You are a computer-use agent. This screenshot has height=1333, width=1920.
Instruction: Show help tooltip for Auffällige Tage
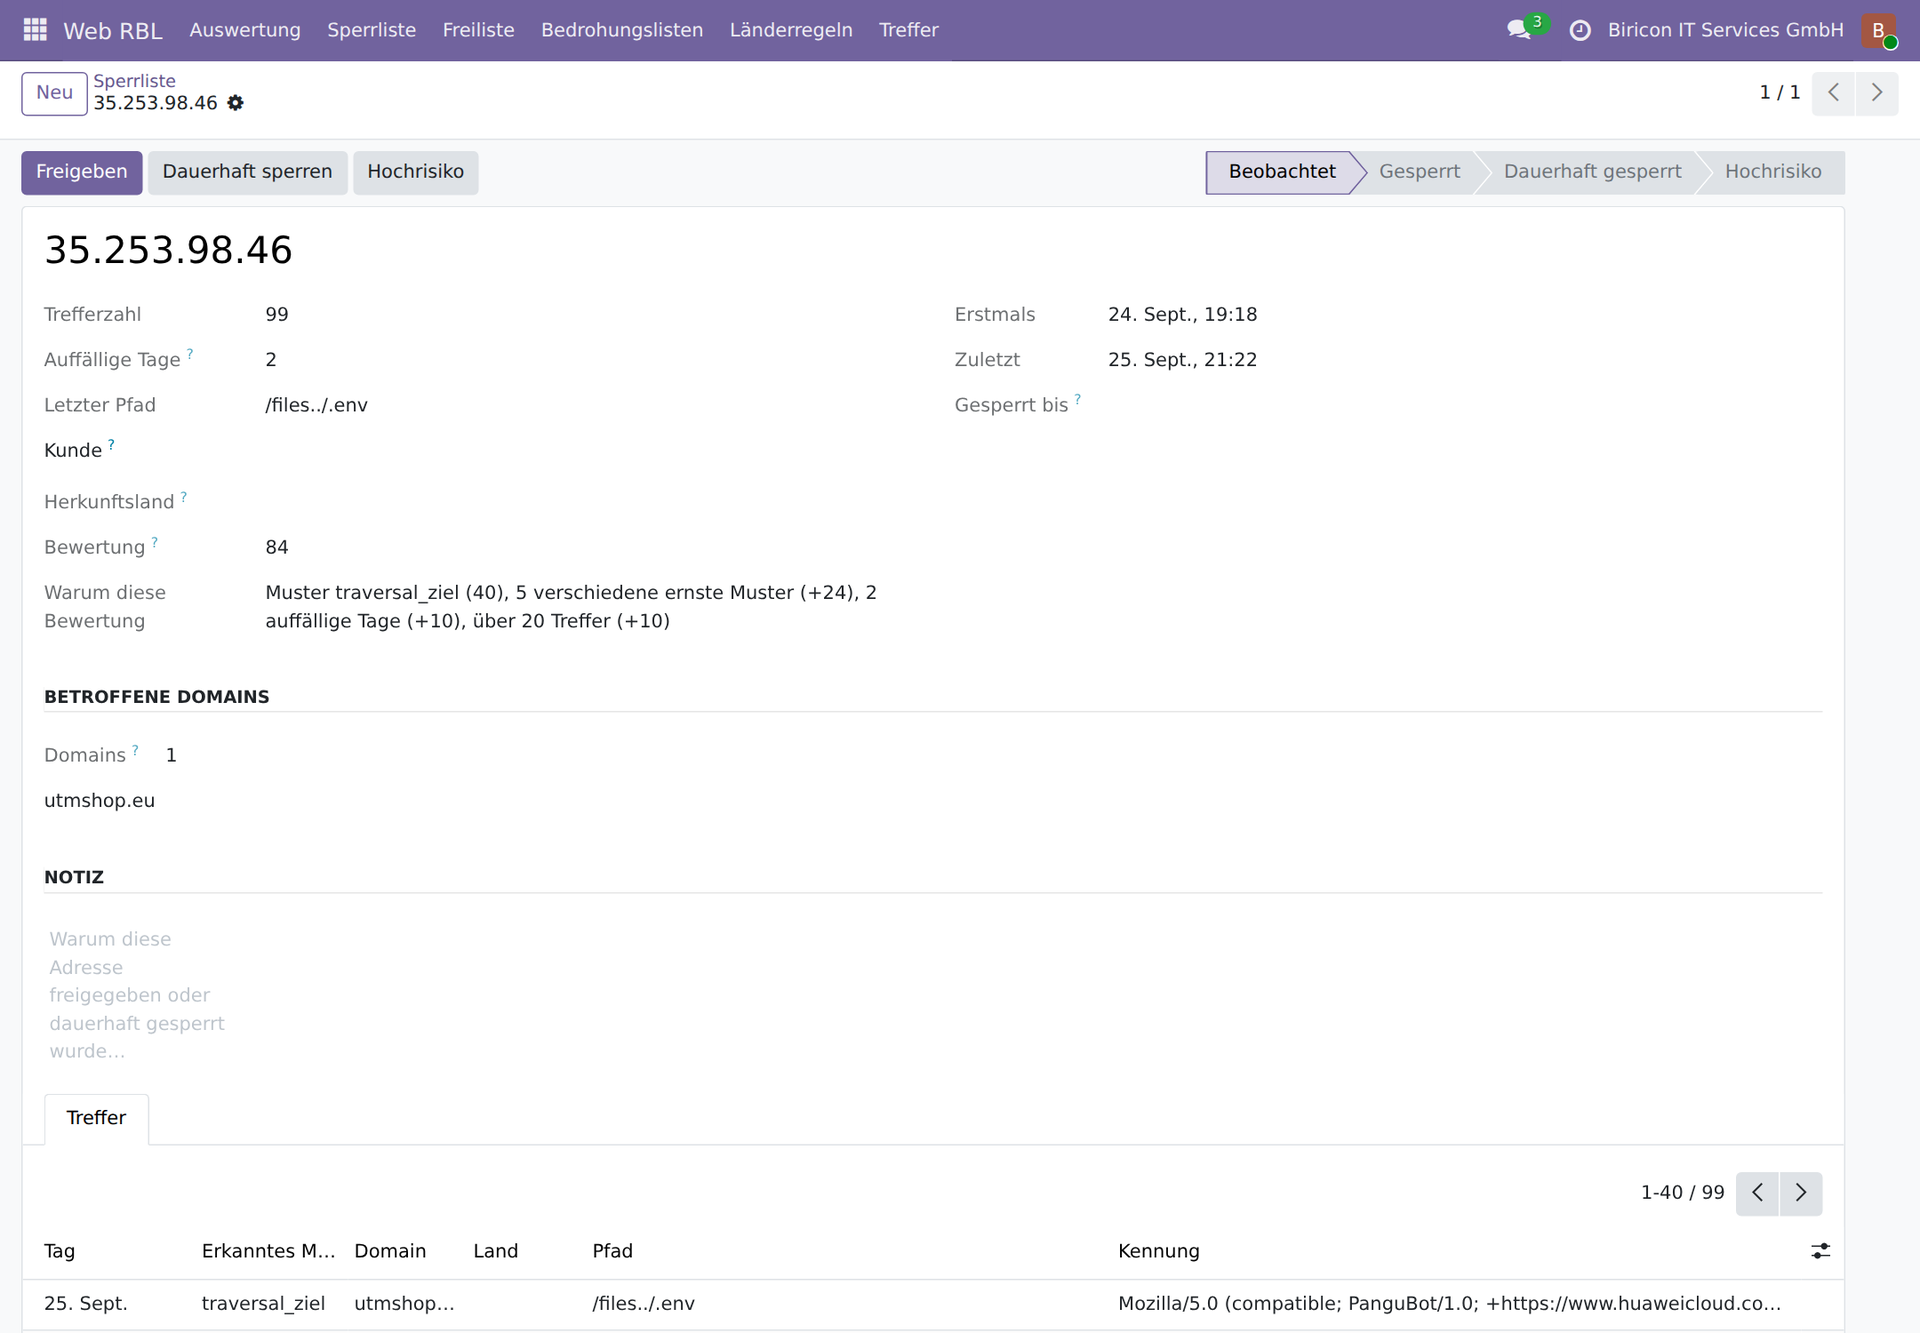coord(190,354)
